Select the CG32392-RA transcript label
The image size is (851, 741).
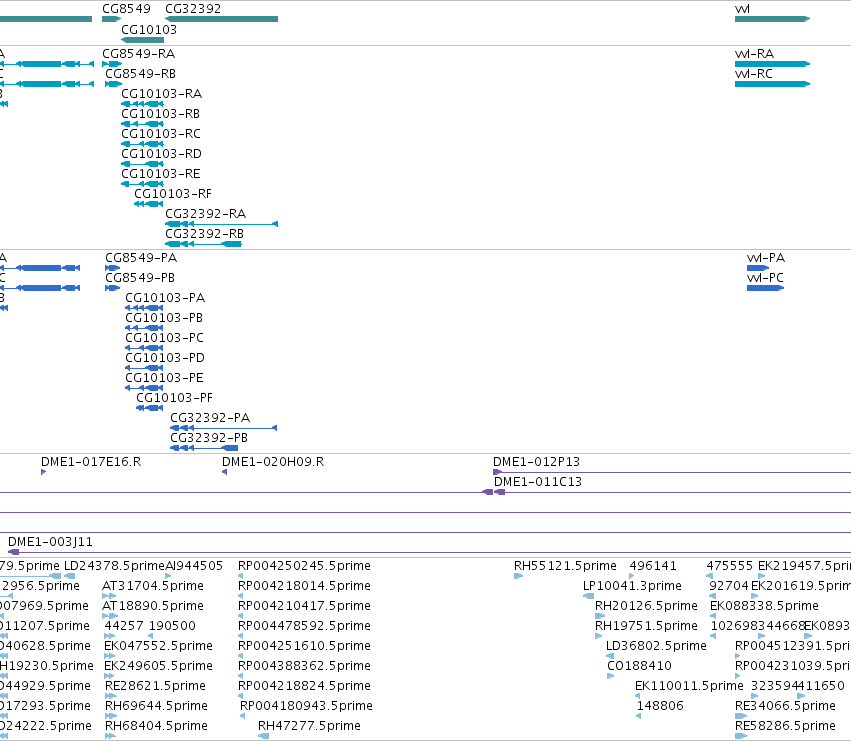205,214
